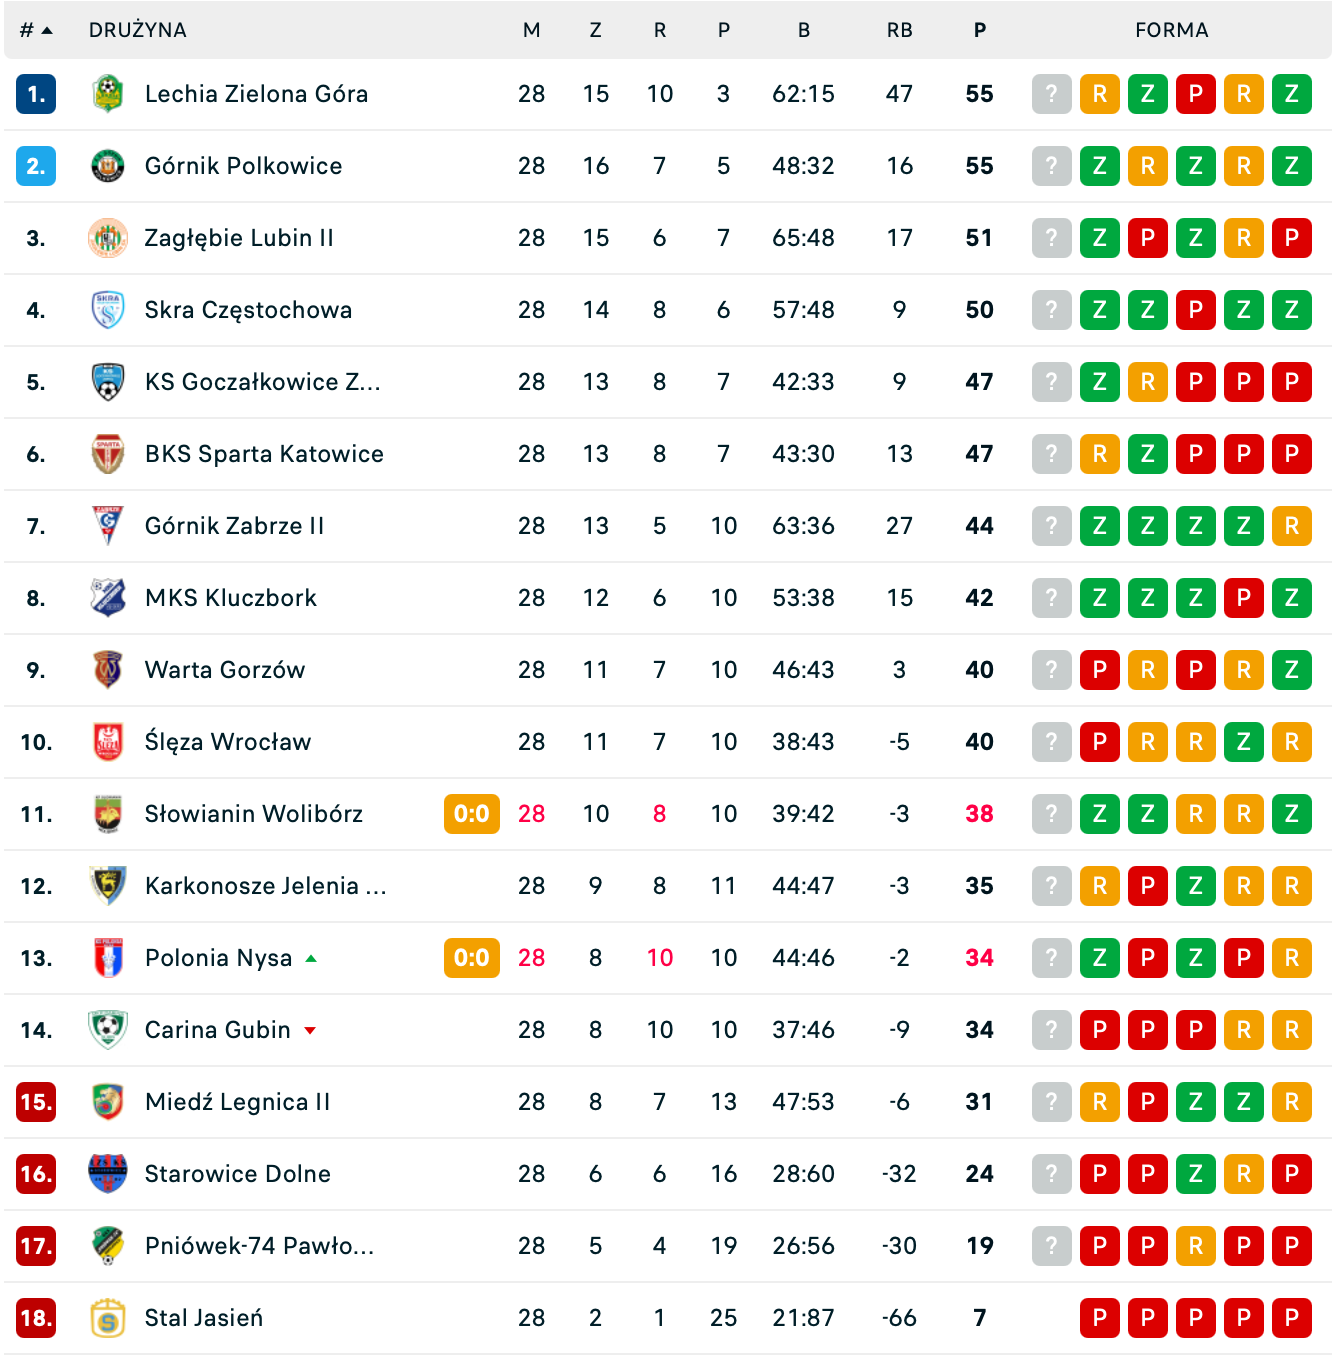This screenshot has width=1338, height=1362.
Task: Open the live 0:0 score for Słowianin Wolibórz
Action: click(x=472, y=814)
